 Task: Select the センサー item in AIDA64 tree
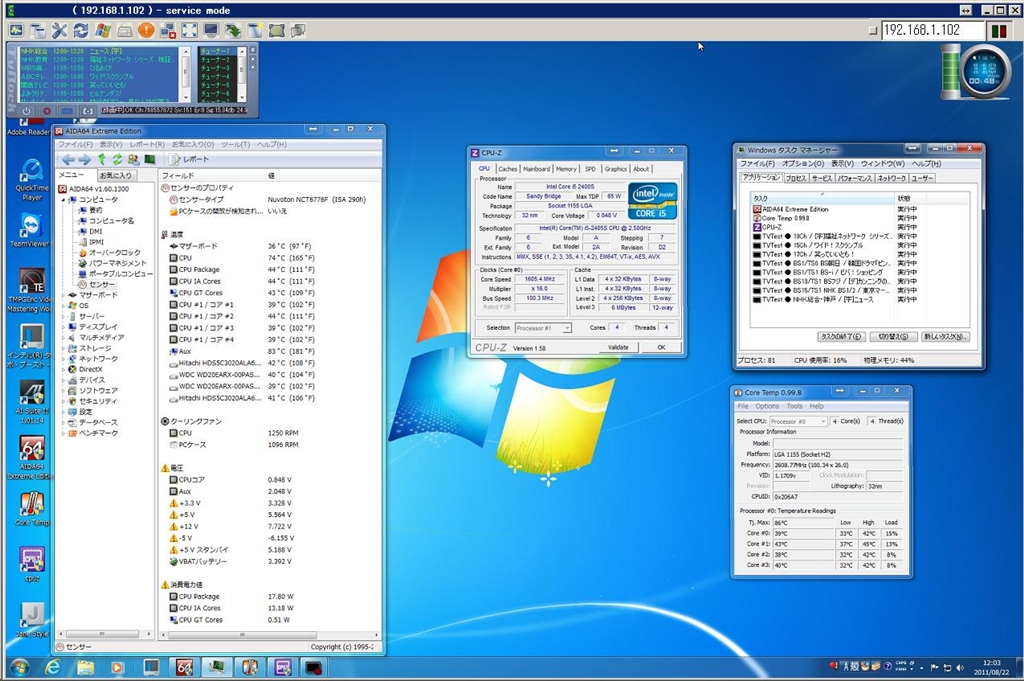click(x=96, y=285)
